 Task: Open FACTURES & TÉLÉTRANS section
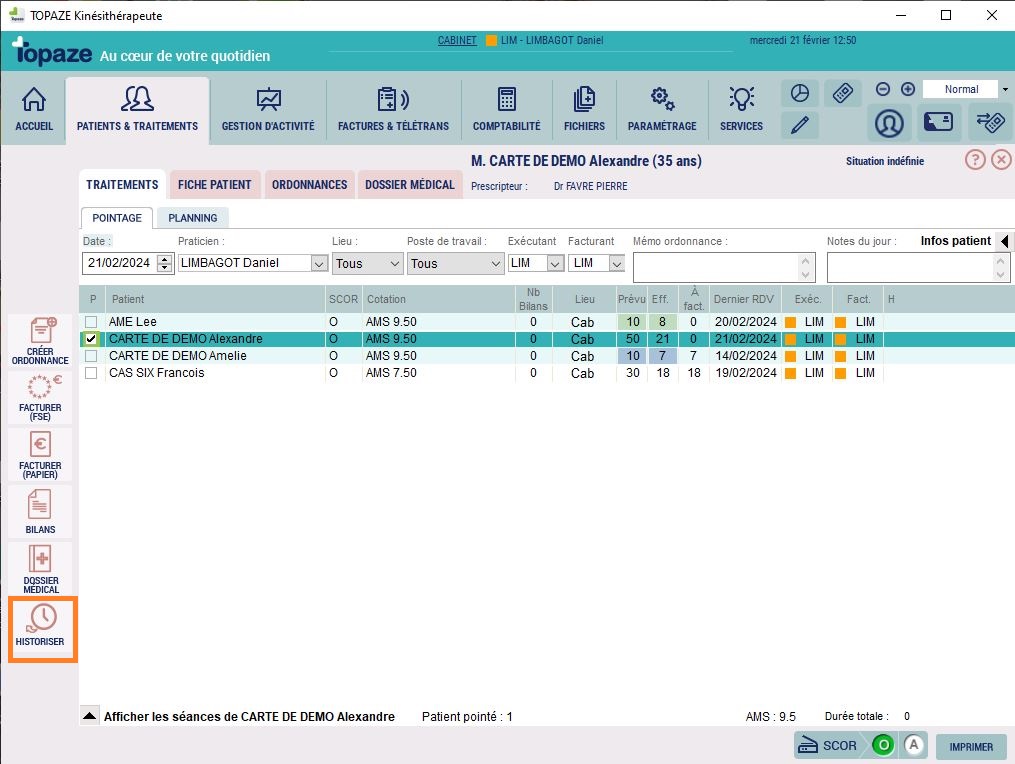393,109
